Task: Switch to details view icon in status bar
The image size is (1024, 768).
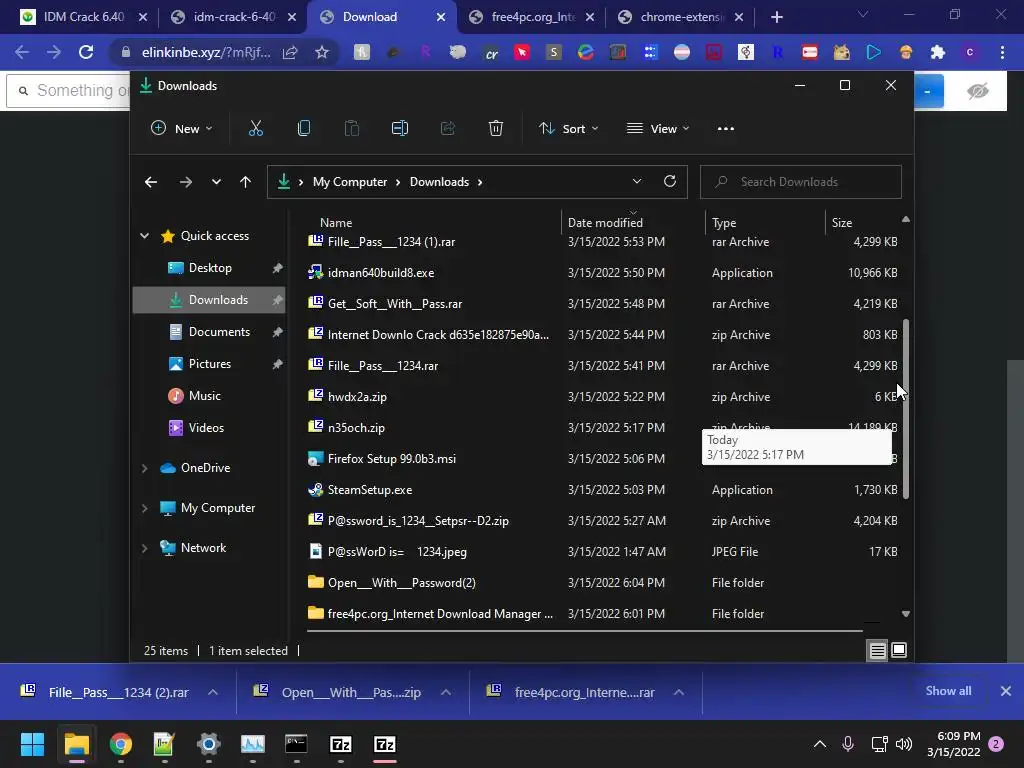Action: pos(877,650)
